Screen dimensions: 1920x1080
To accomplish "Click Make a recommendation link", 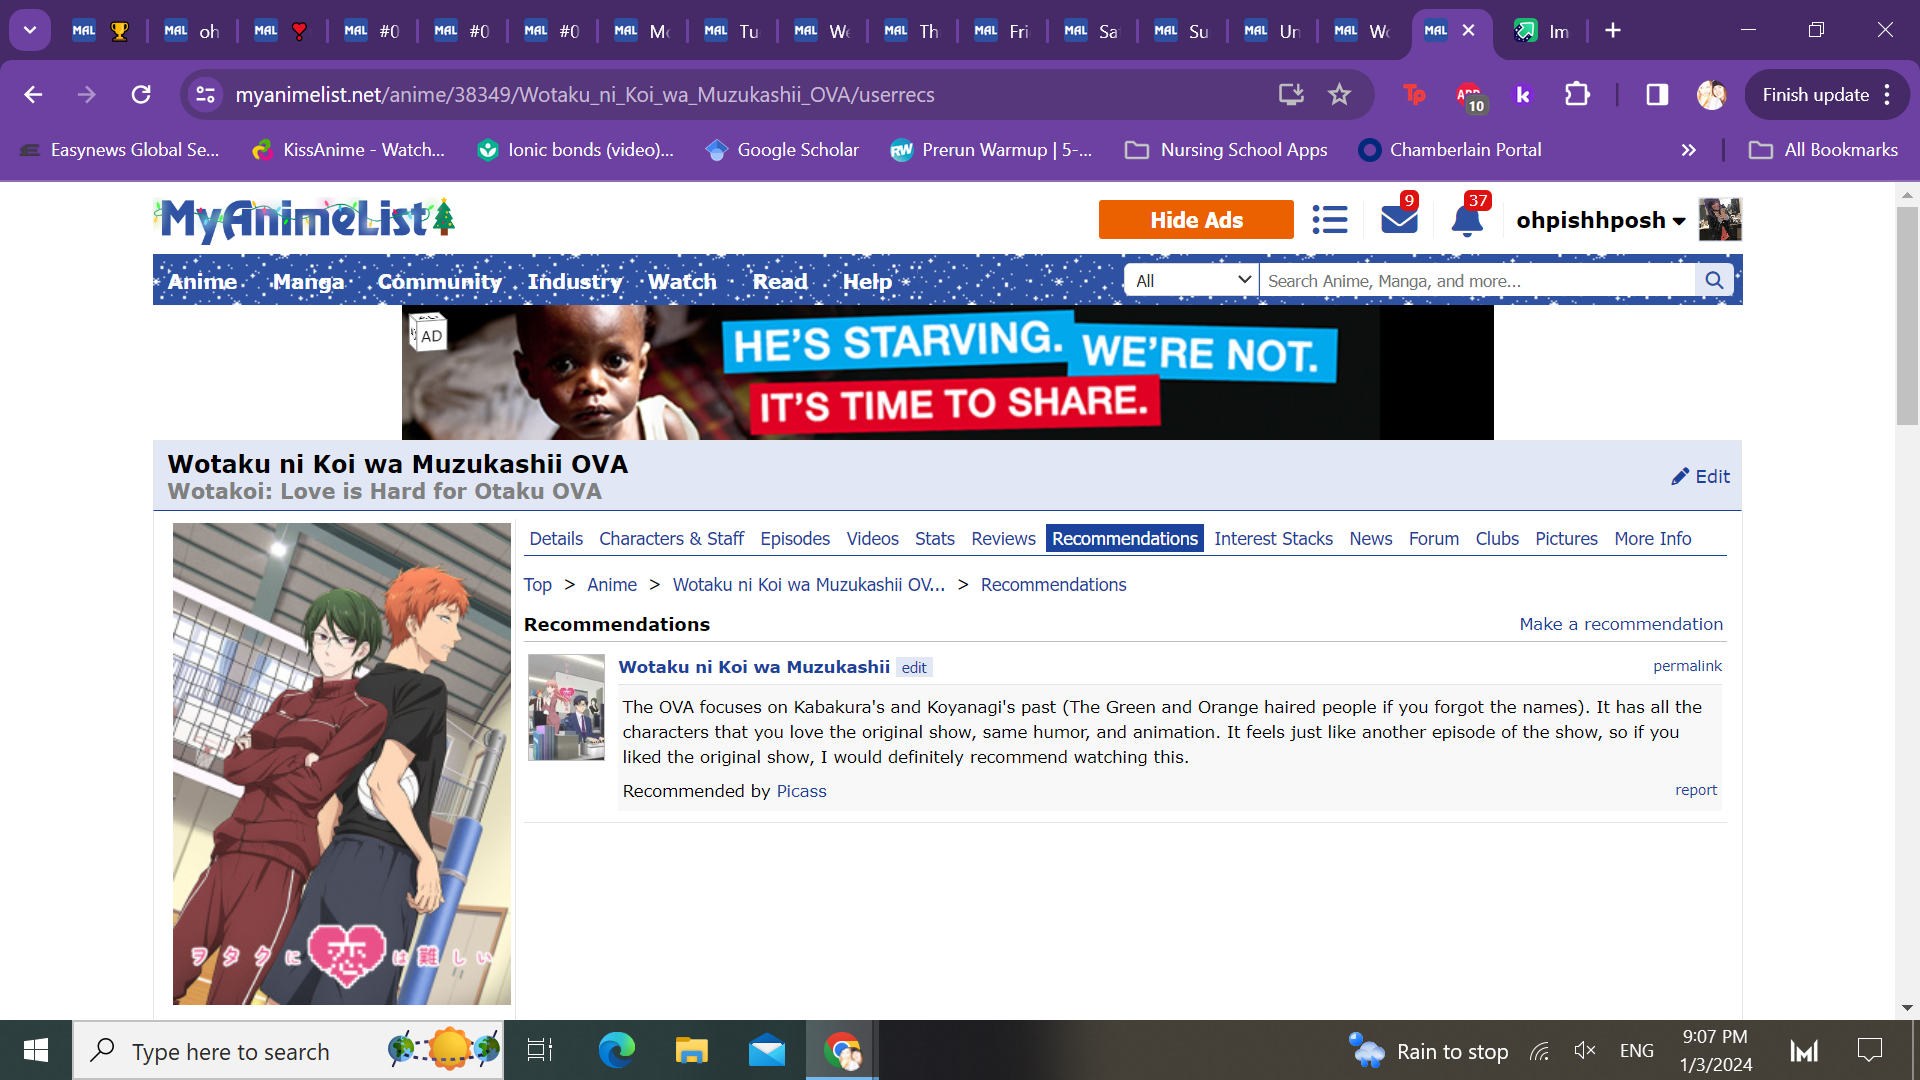I will coord(1621,624).
